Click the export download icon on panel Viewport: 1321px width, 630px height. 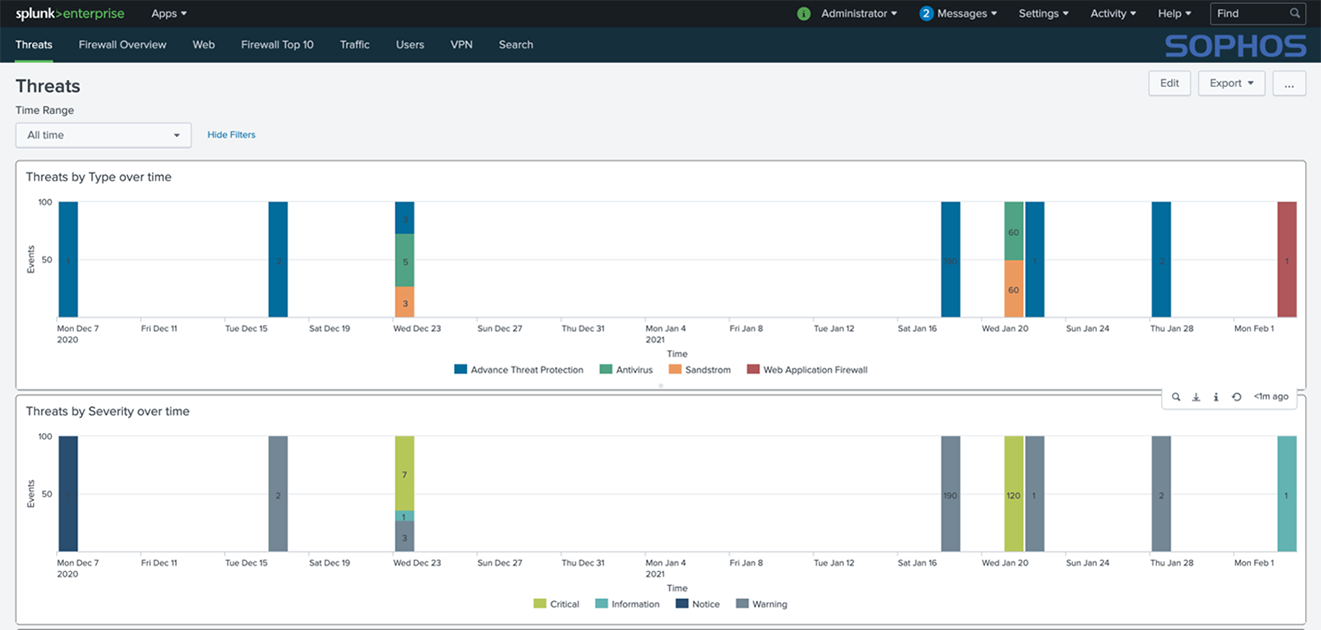coord(1196,397)
